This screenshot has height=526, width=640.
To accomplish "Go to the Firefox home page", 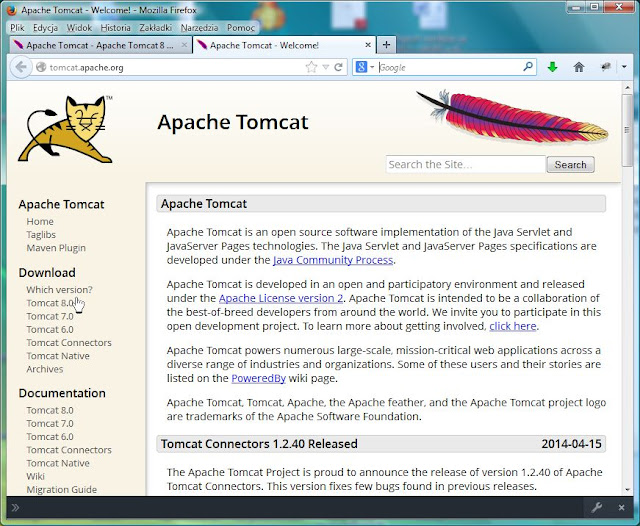I will (x=578, y=67).
